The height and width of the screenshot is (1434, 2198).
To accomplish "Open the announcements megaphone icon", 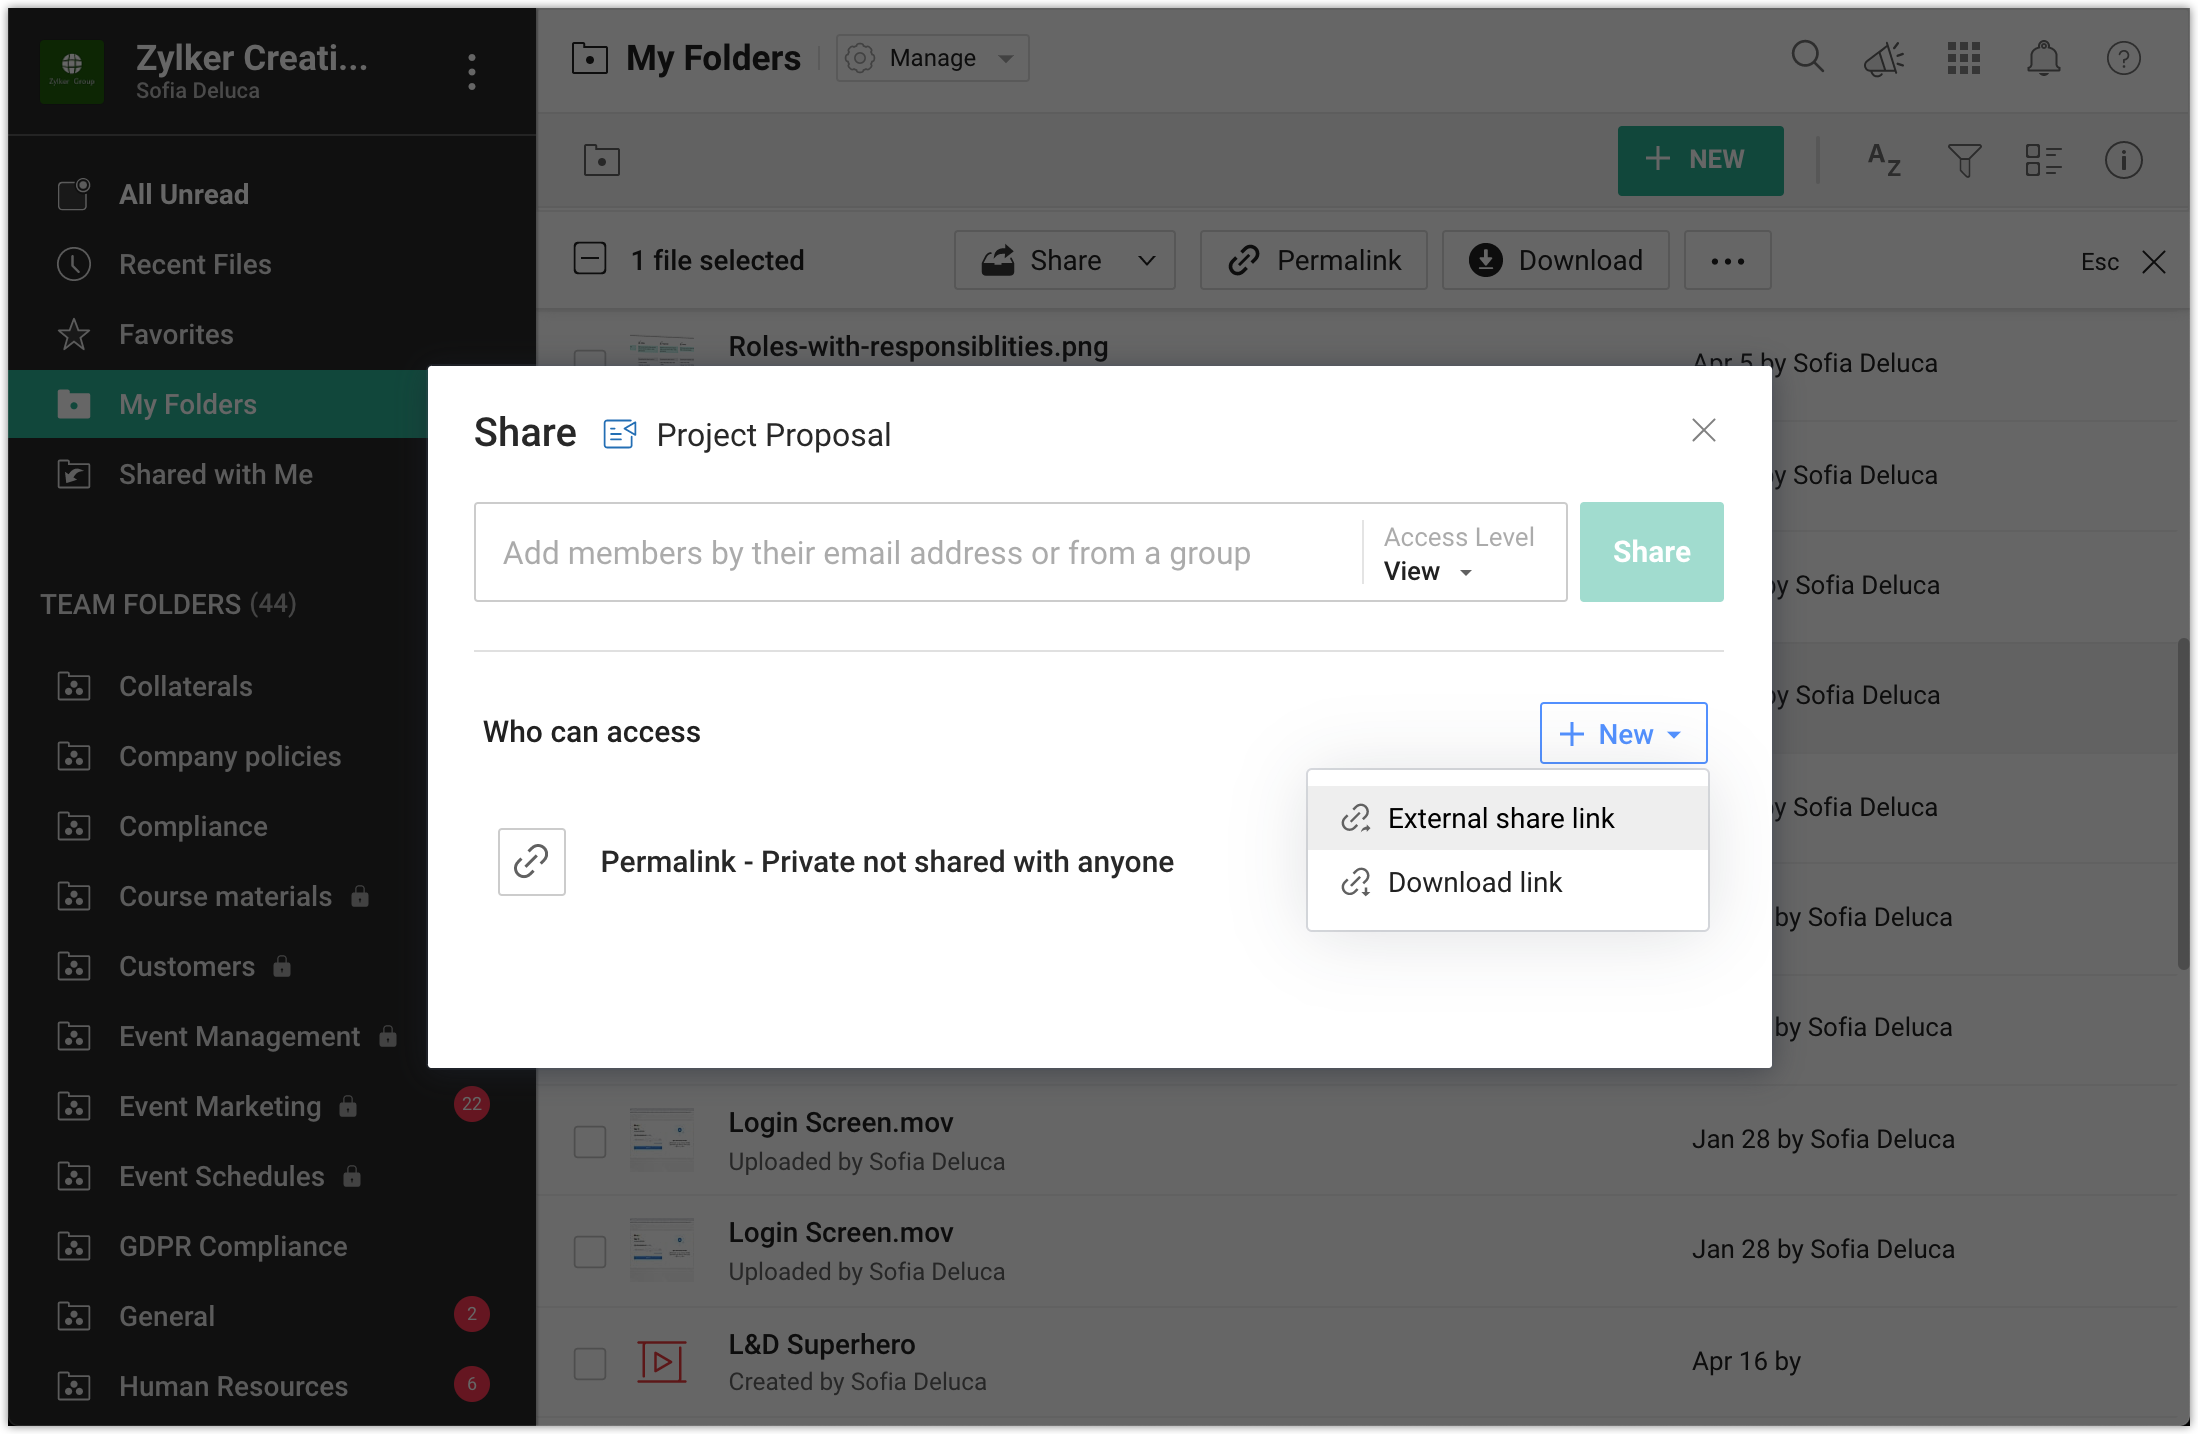I will point(1884,59).
